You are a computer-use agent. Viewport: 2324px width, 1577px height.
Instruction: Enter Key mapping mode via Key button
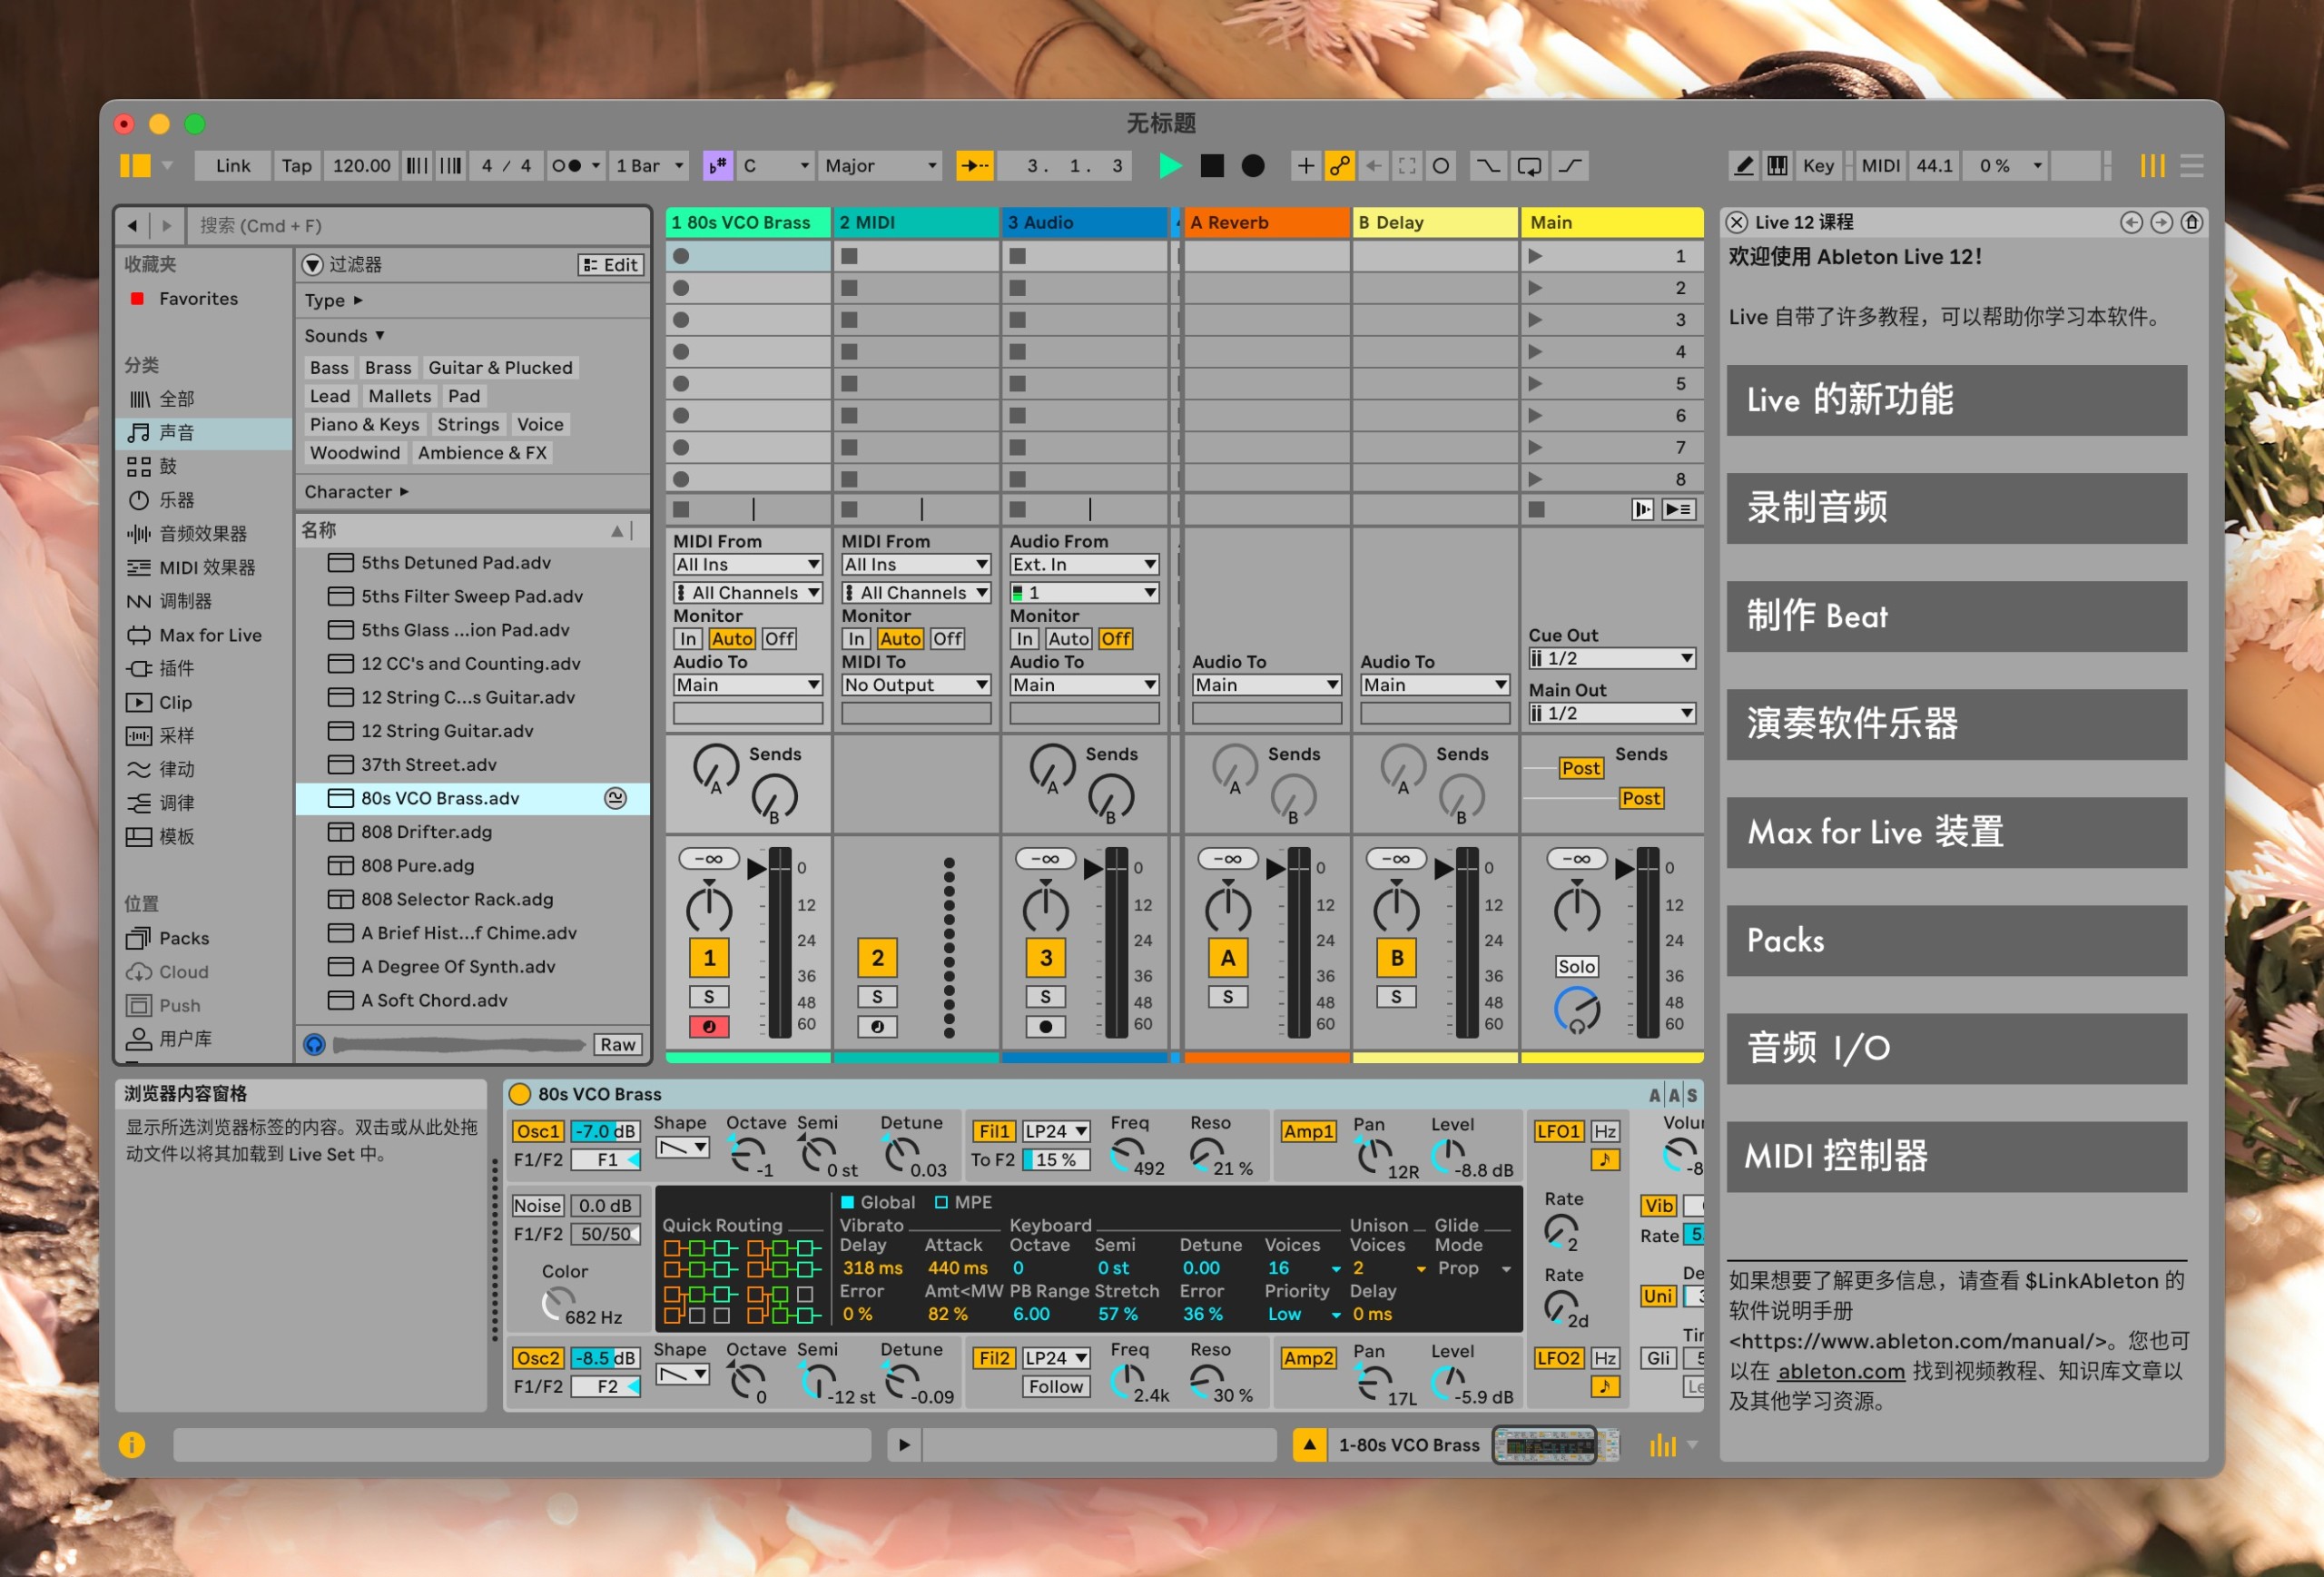(1818, 166)
